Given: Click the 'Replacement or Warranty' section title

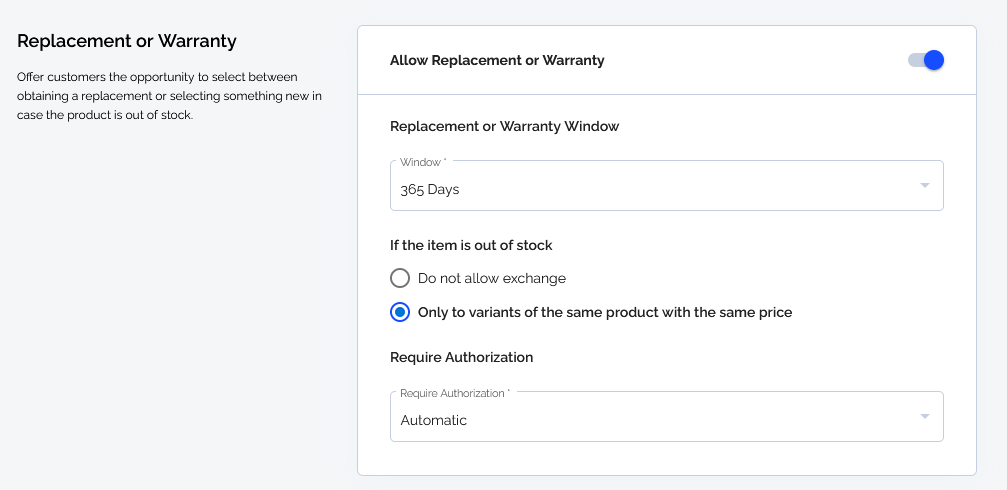Looking at the screenshot, I should pyautogui.click(x=127, y=41).
